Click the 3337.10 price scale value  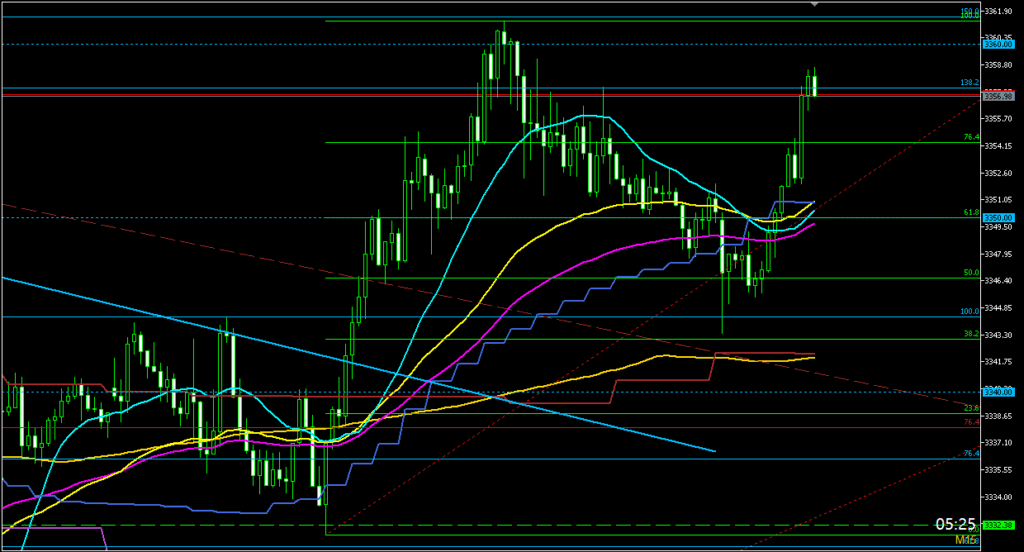[999, 443]
